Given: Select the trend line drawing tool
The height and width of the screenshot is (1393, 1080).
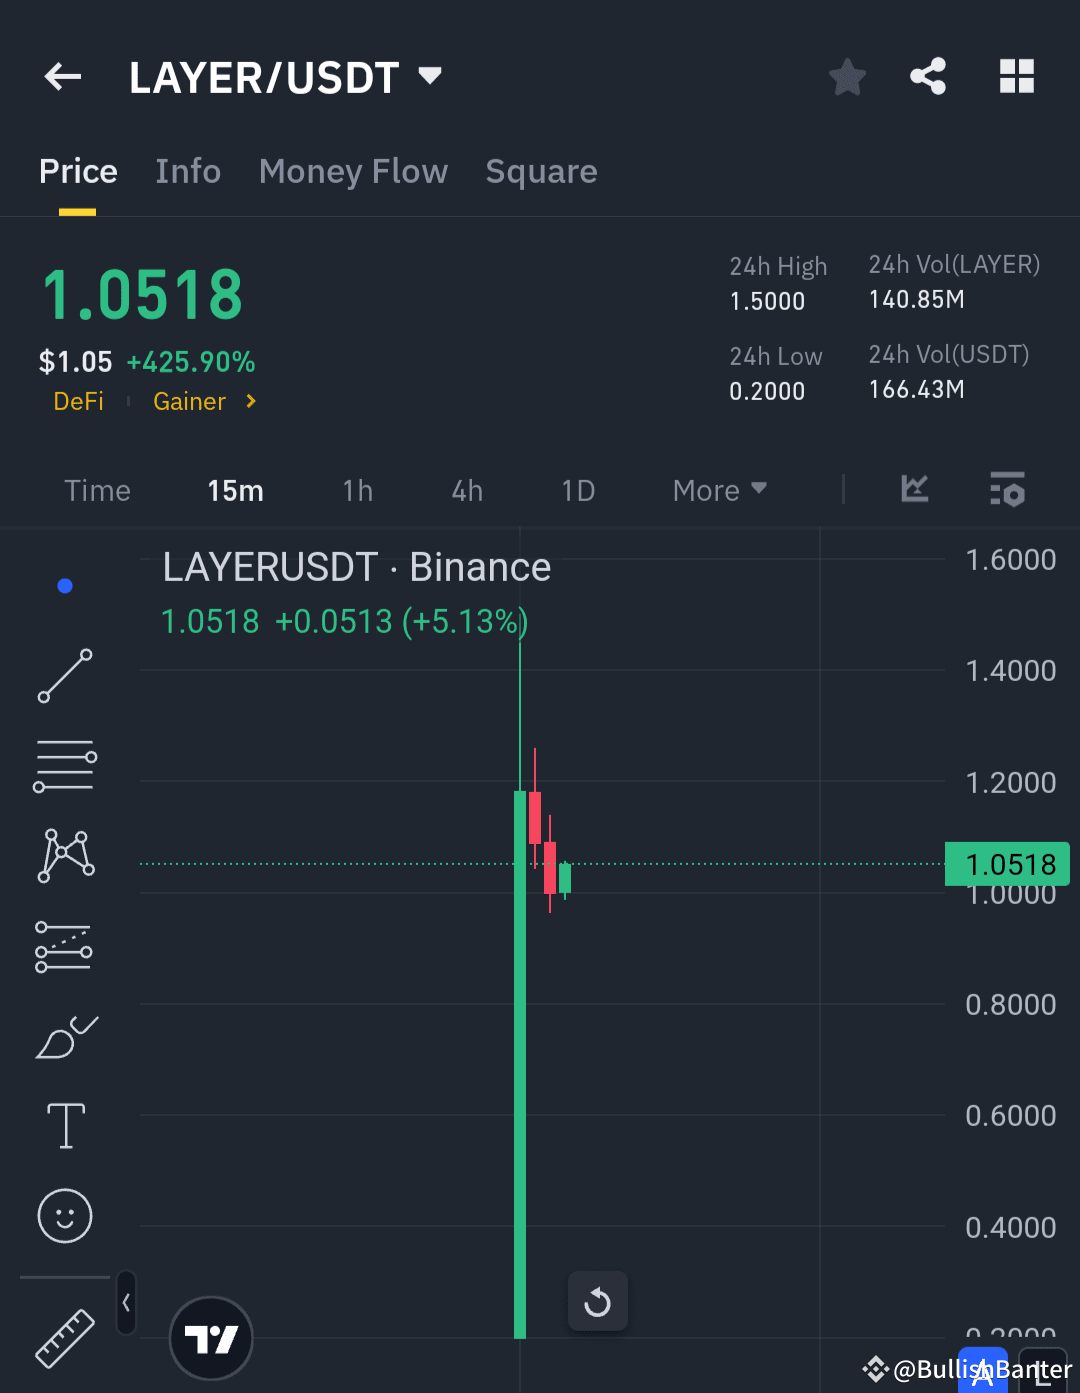Looking at the screenshot, I should pos(64,676).
